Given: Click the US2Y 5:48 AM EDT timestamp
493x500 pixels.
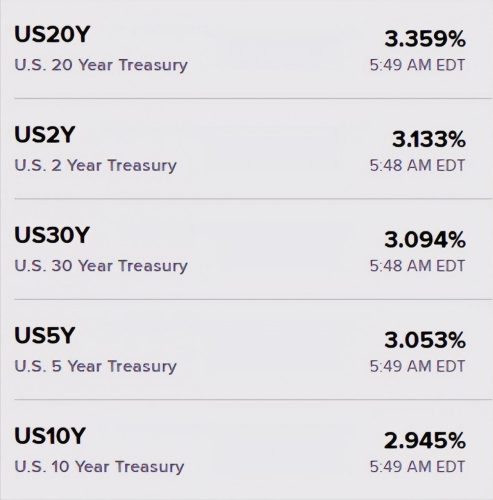Looking at the screenshot, I should point(417,165).
